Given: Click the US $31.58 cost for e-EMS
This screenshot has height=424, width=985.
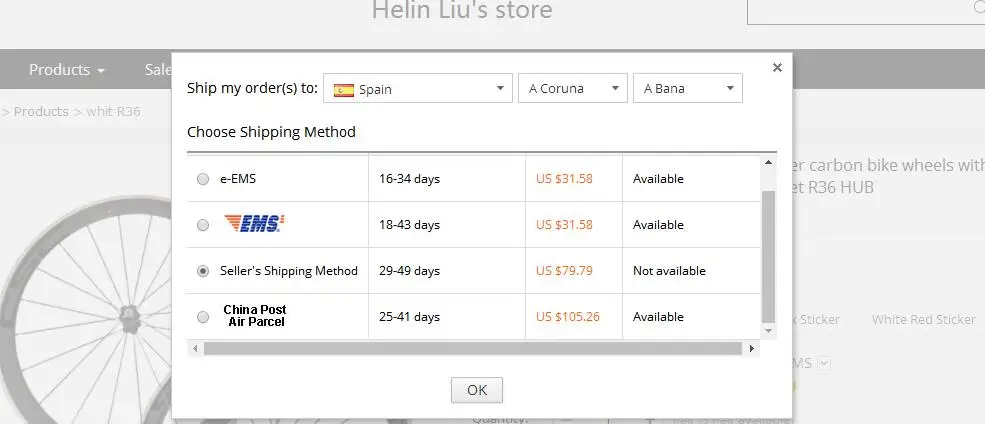Looking at the screenshot, I should [x=564, y=179].
